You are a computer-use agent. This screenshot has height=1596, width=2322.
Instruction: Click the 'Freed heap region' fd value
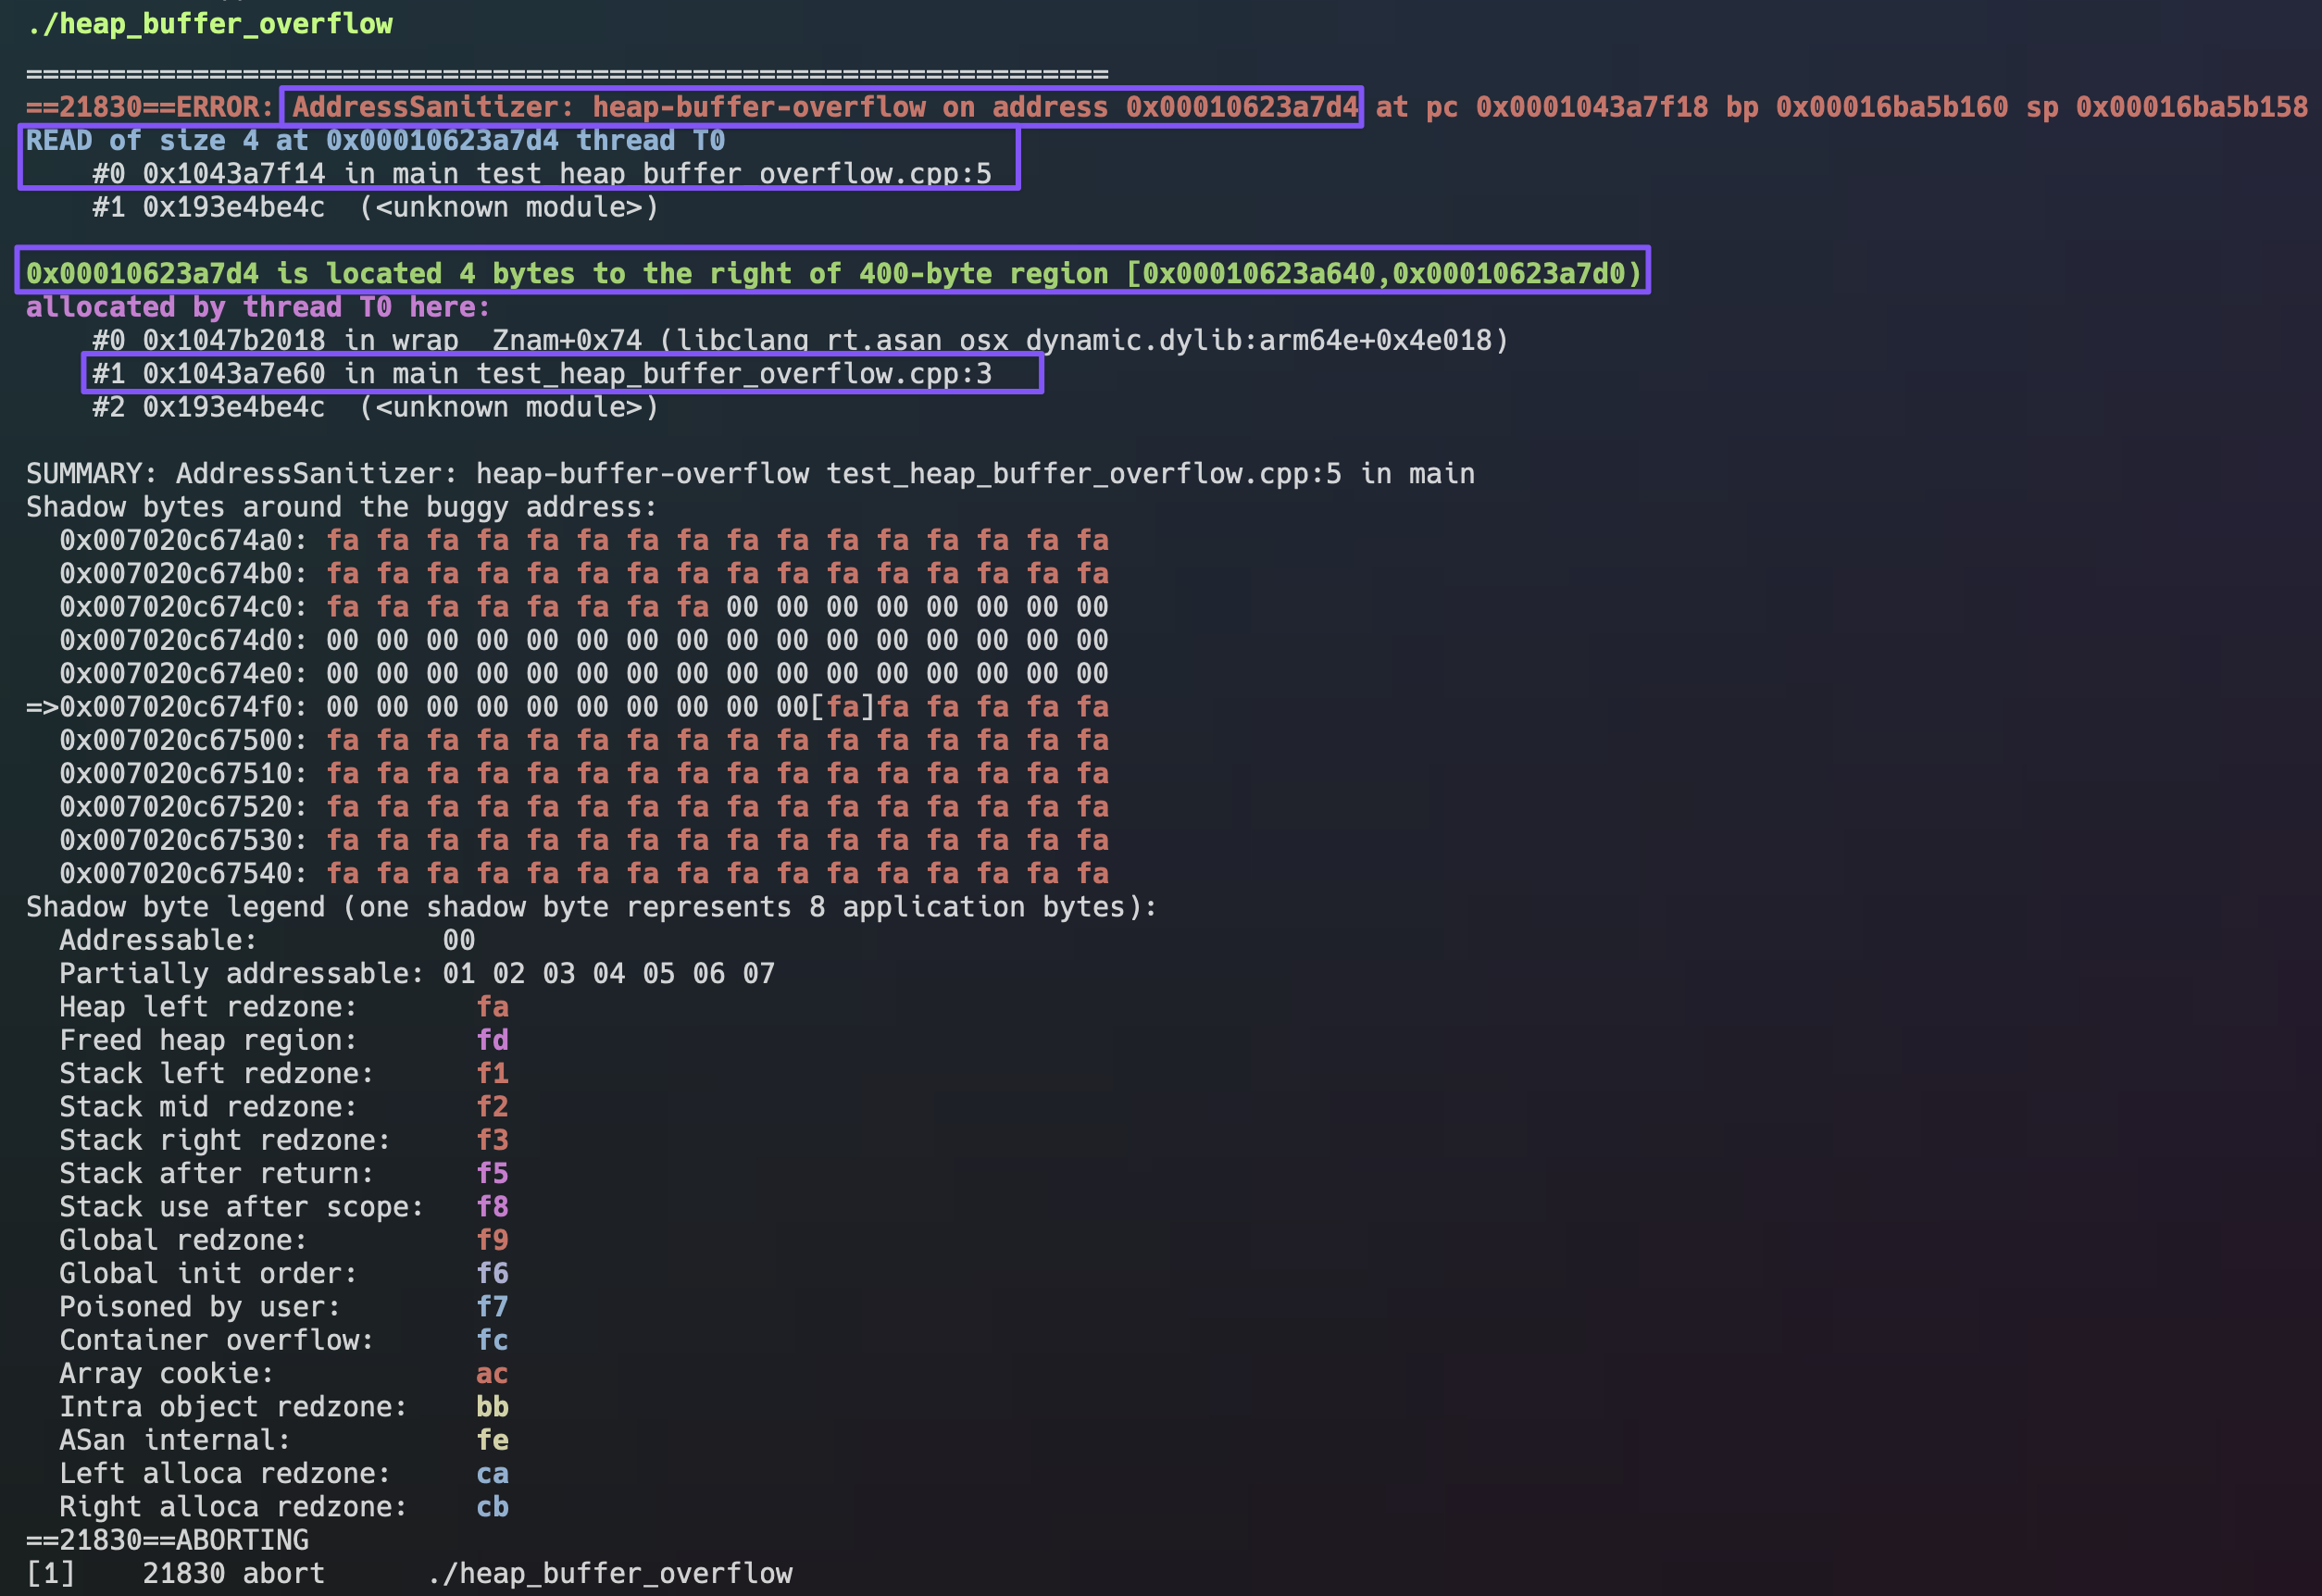pos(492,1040)
